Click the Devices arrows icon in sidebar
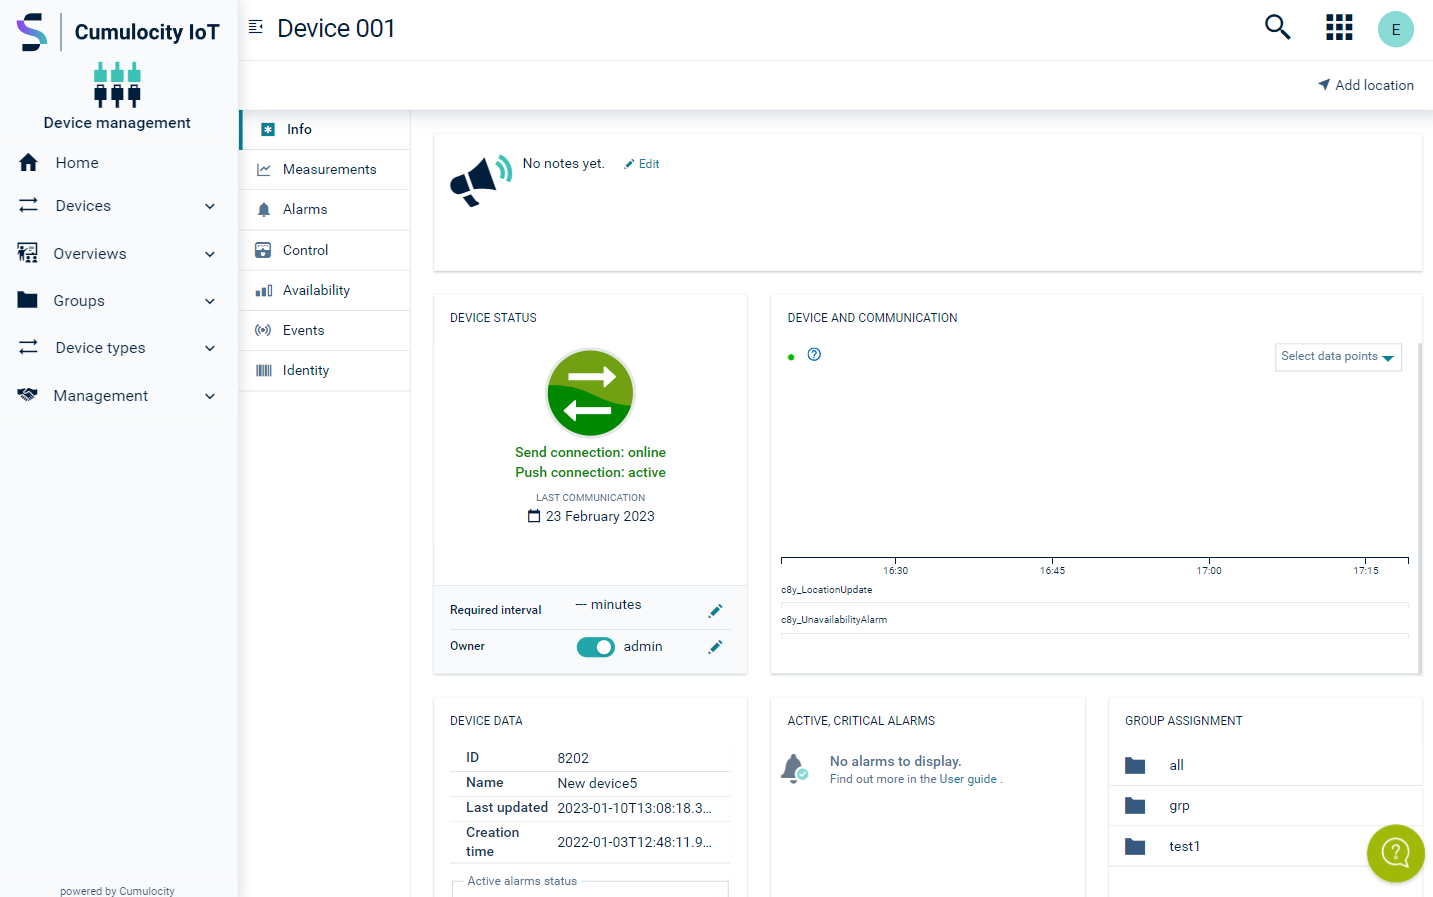Image resolution: width=1433 pixels, height=897 pixels. (28, 205)
